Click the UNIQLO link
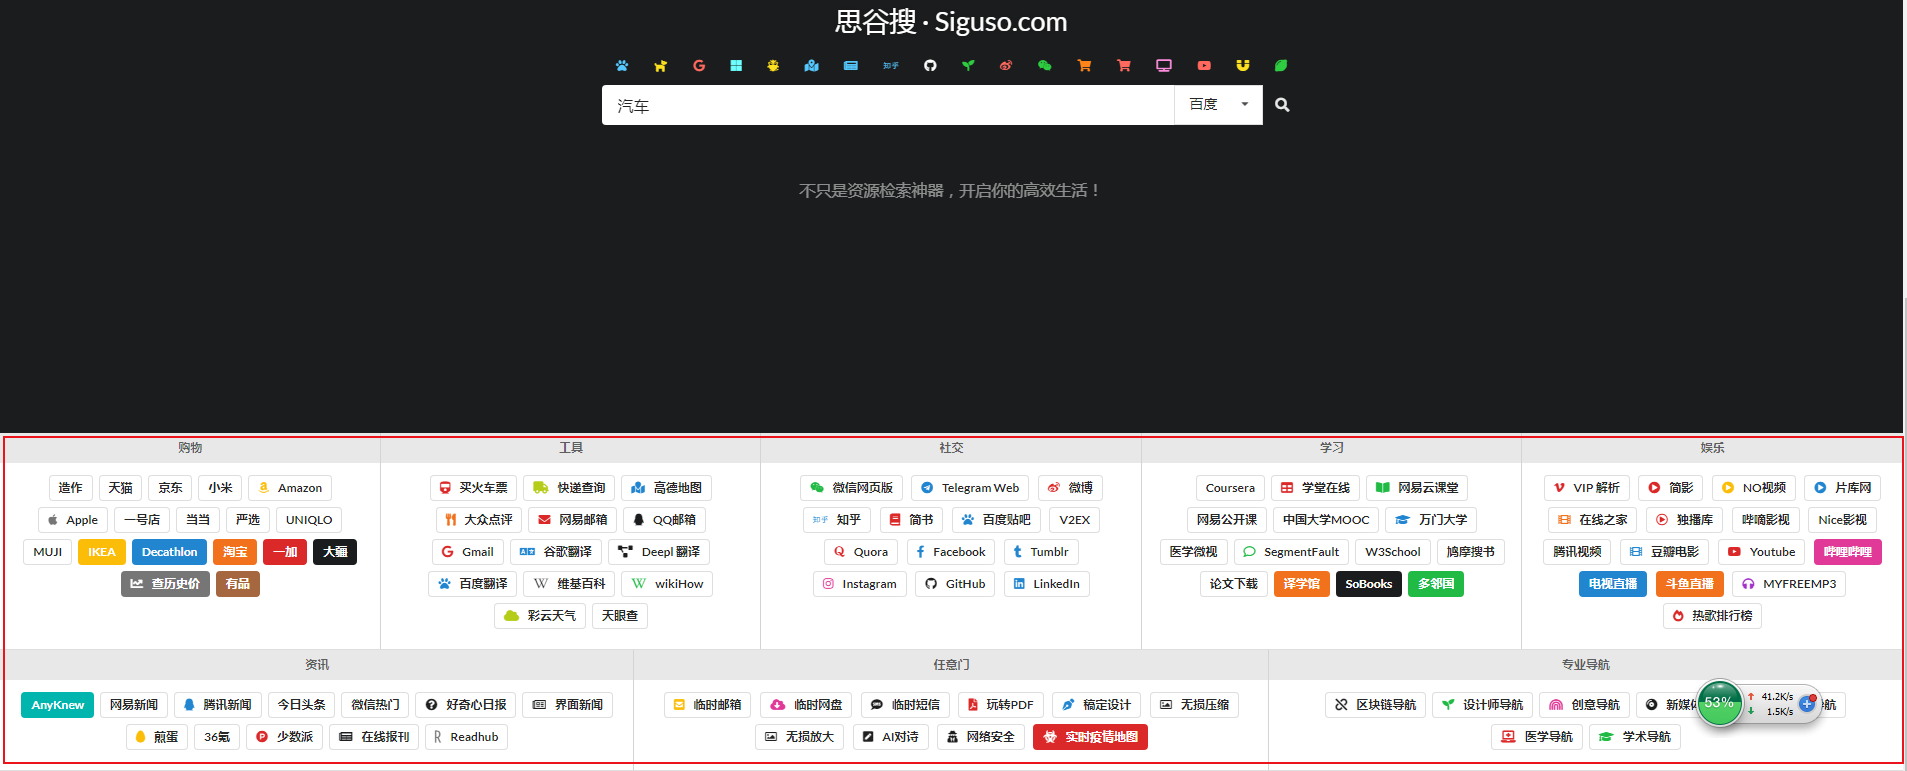This screenshot has height=771, width=1907. [x=309, y=520]
